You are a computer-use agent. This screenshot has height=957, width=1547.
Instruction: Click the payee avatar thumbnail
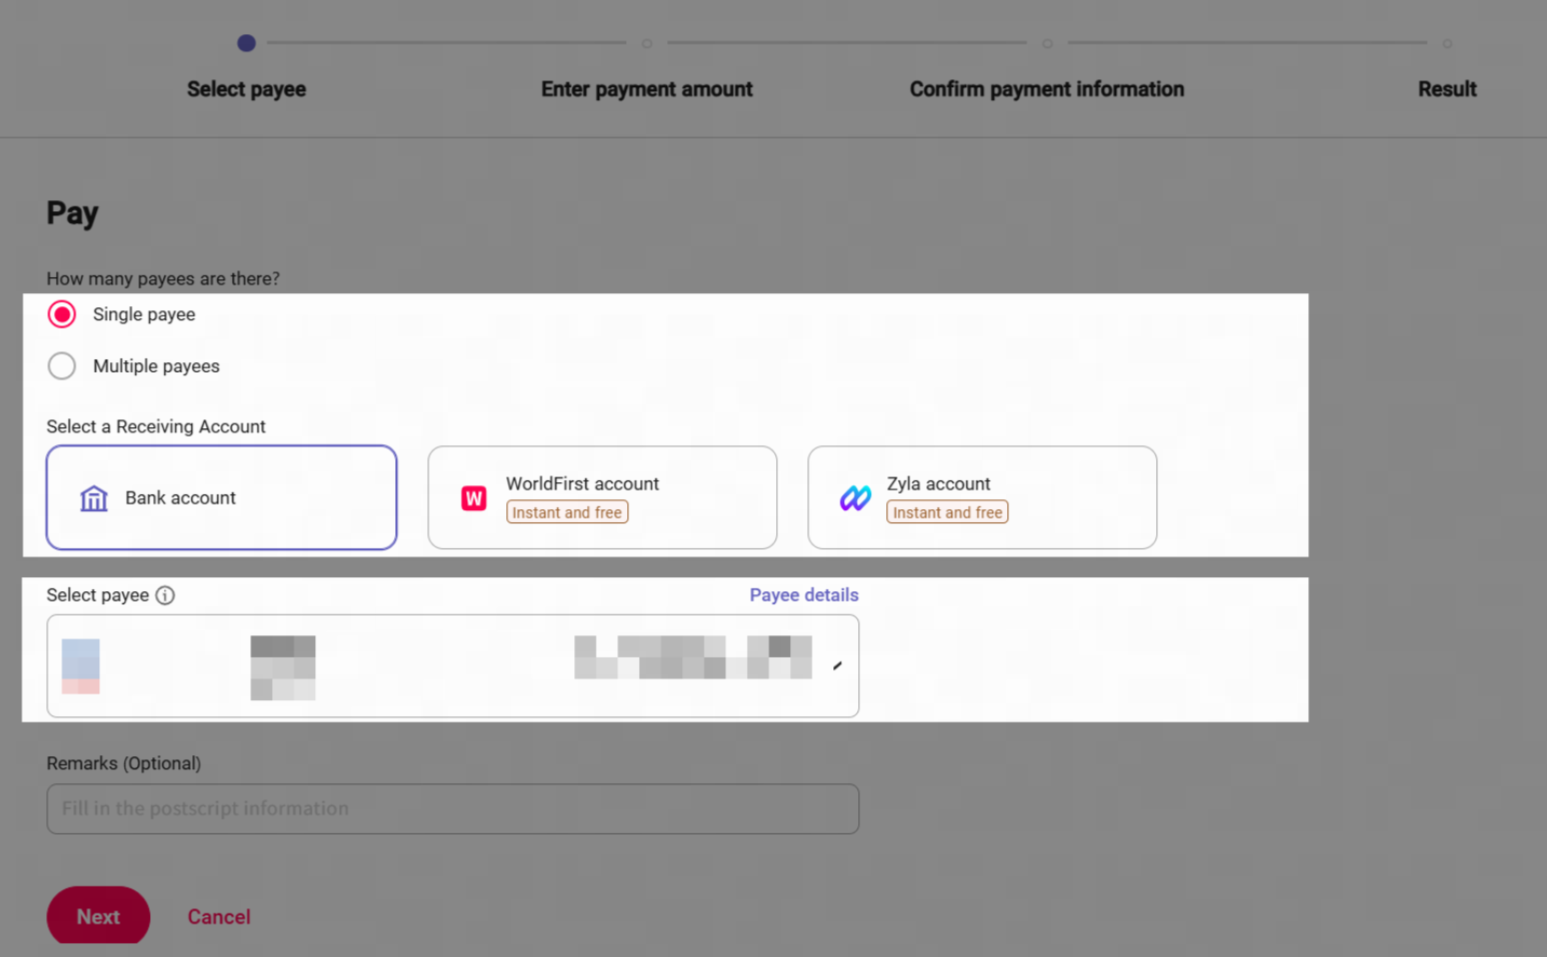click(81, 666)
